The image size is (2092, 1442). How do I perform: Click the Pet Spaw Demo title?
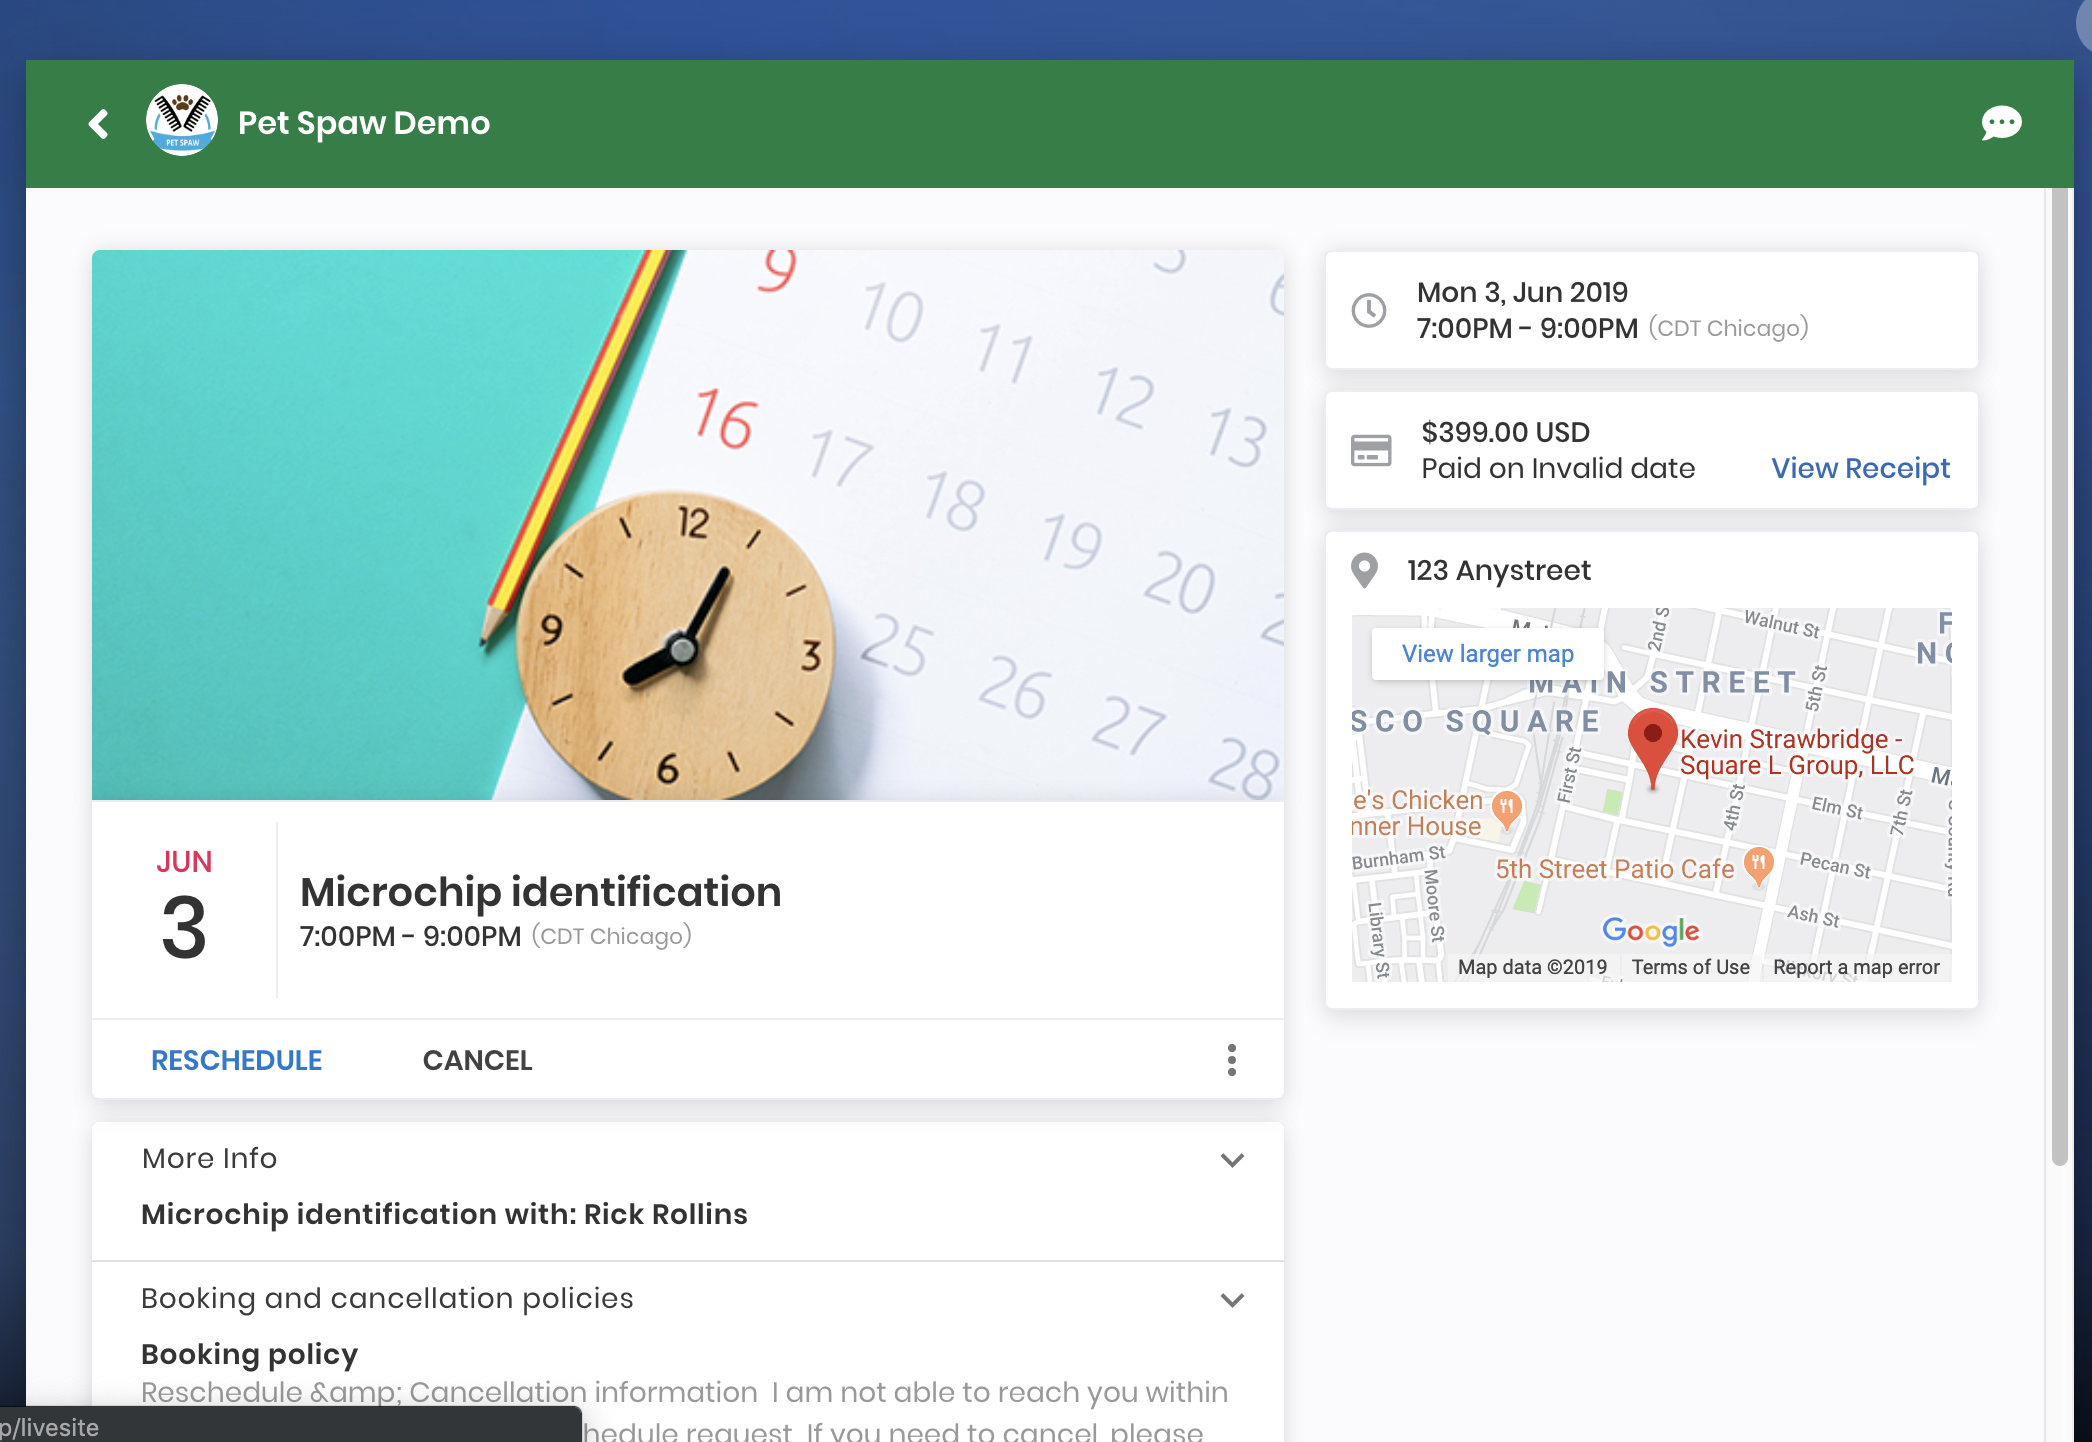click(364, 123)
